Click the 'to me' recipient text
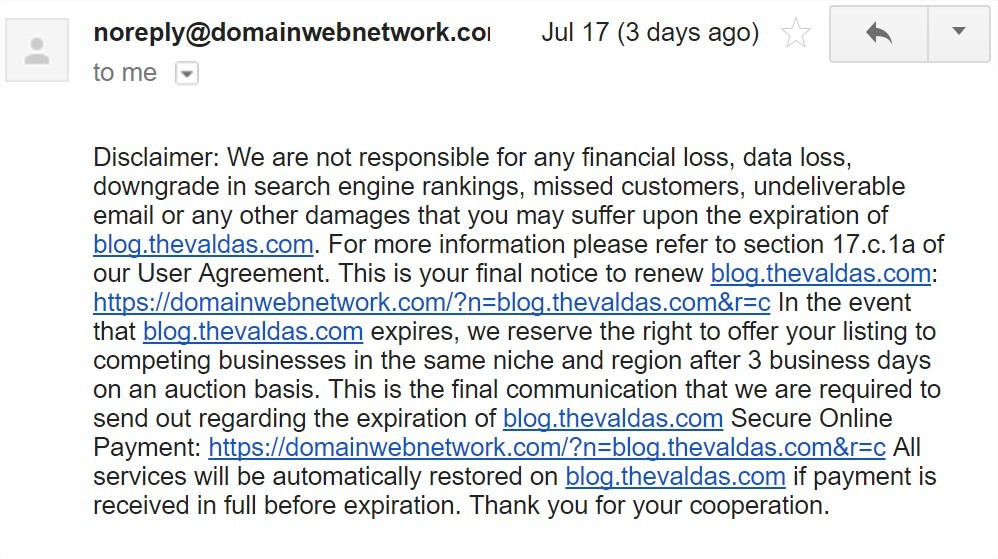 [x=125, y=73]
